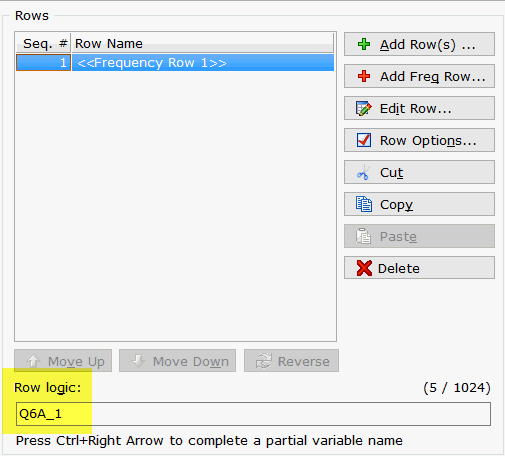Image resolution: width=505 pixels, height=456 pixels.
Task: Click the scissors Cut icon
Action: tap(364, 172)
